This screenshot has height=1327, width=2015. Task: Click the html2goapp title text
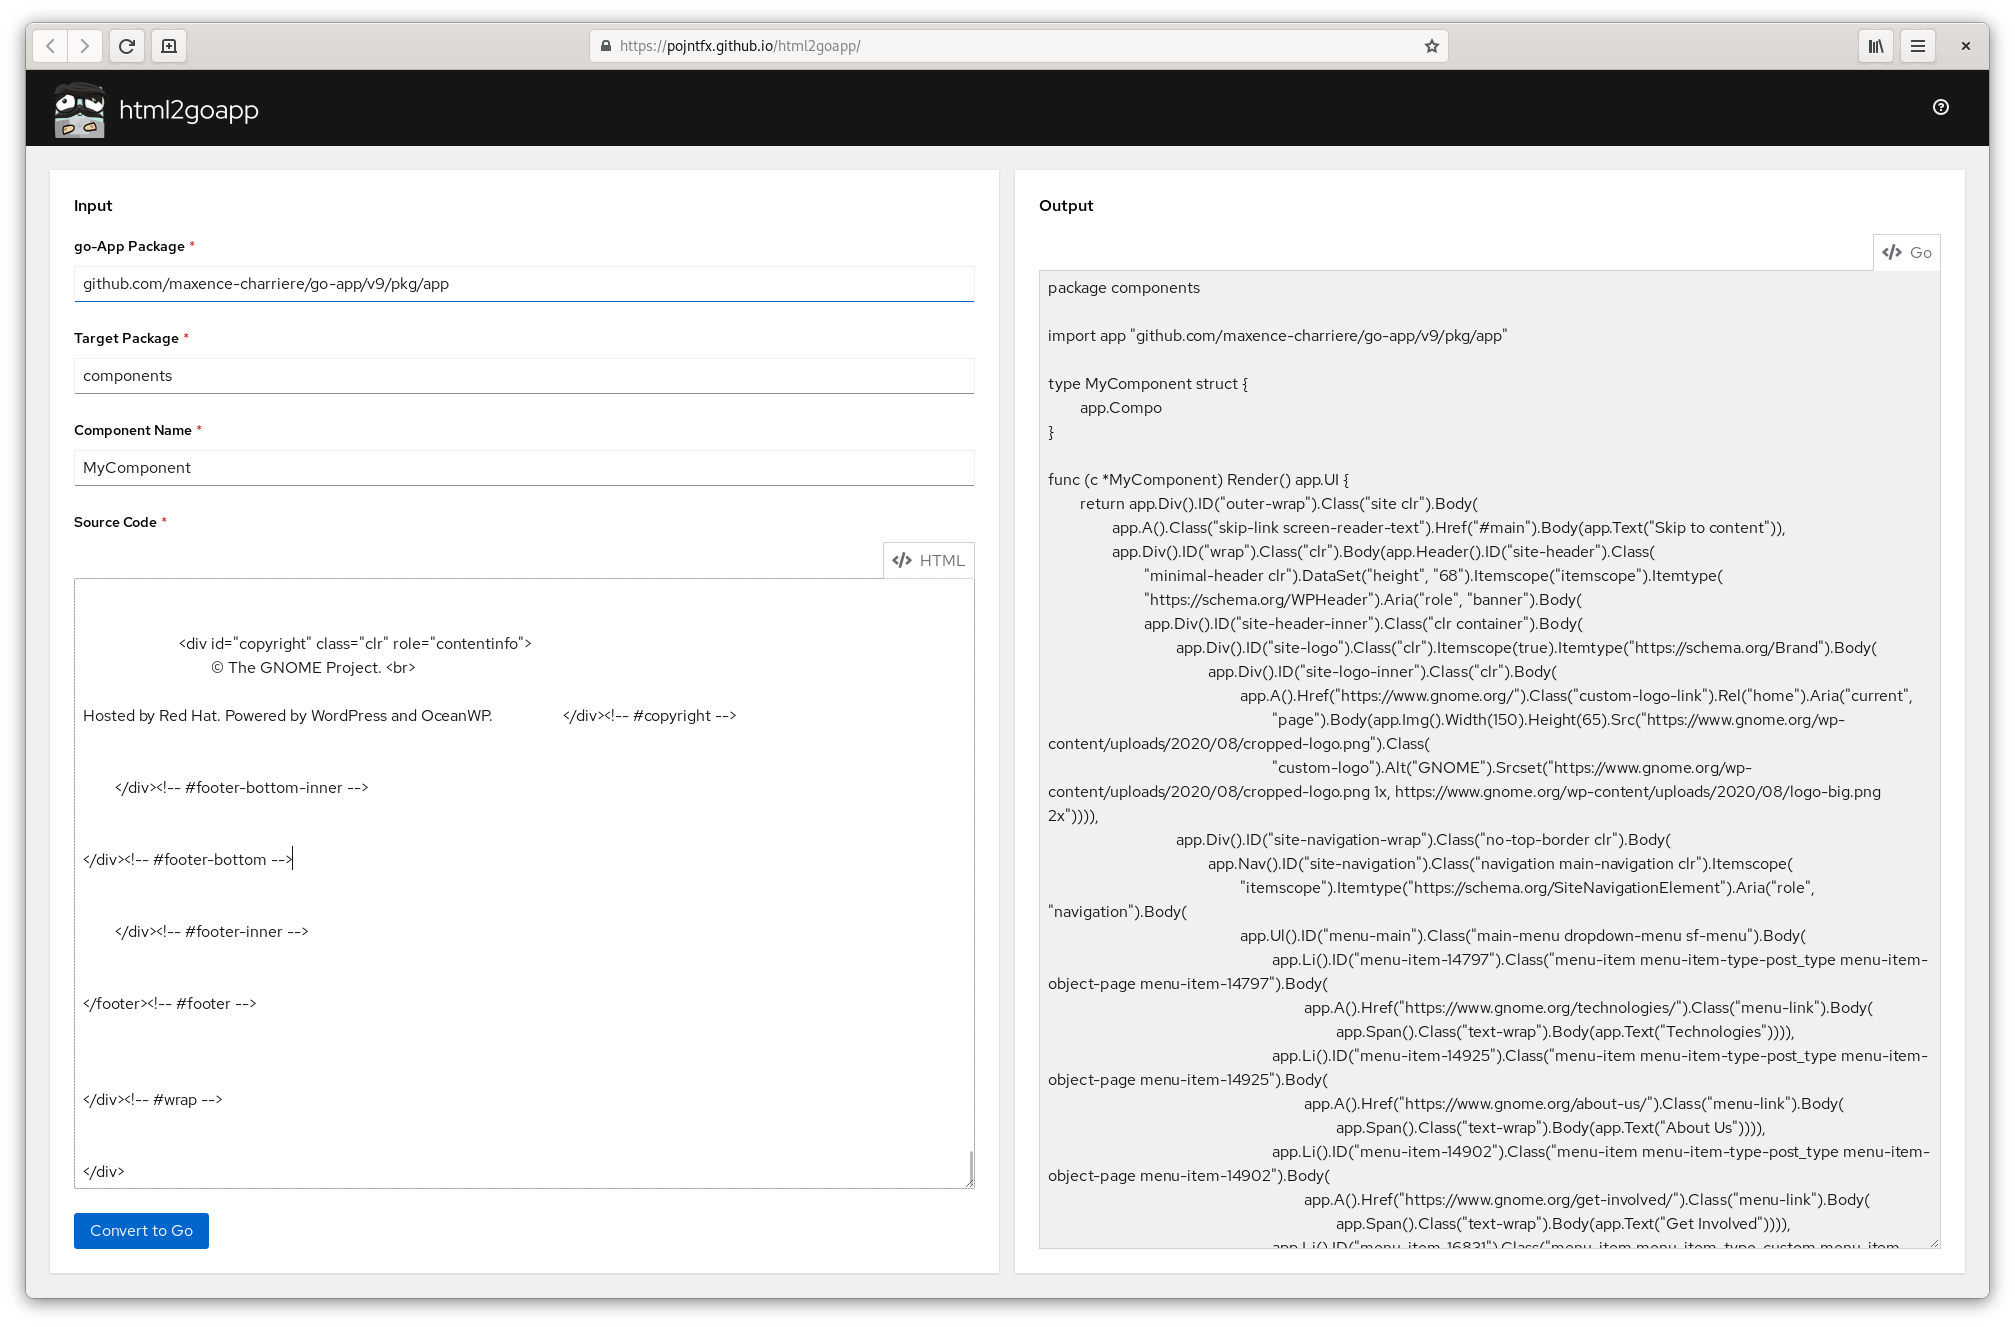[x=188, y=110]
